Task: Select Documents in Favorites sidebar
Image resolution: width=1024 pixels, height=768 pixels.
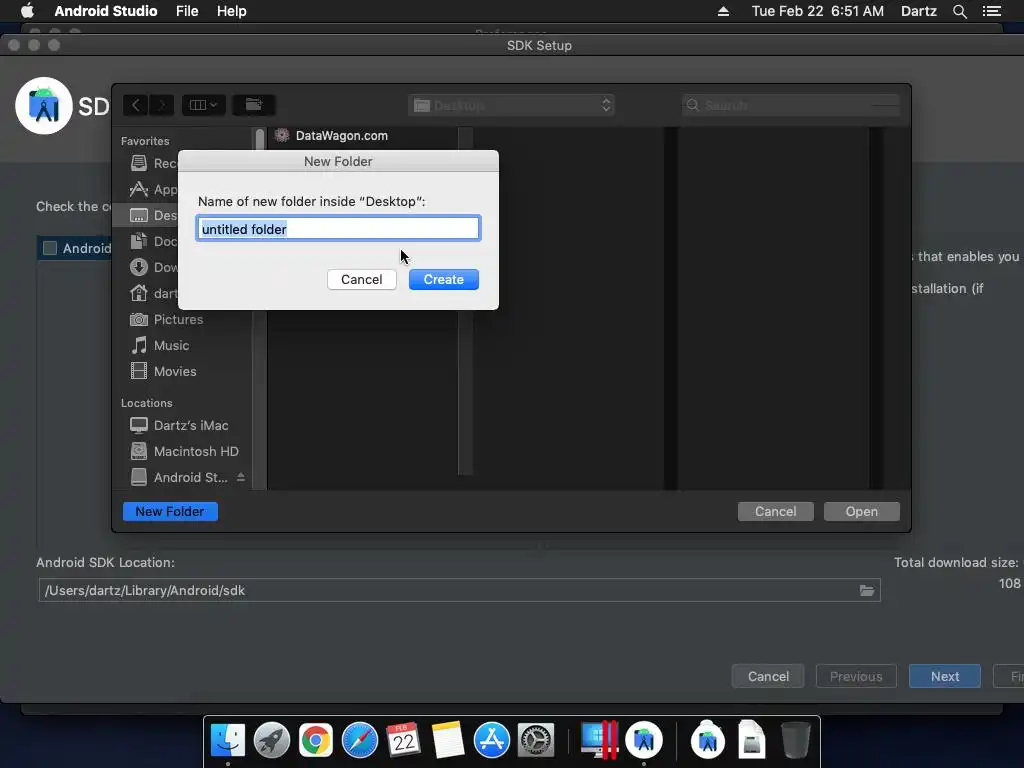Action: pyautogui.click(x=154, y=242)
